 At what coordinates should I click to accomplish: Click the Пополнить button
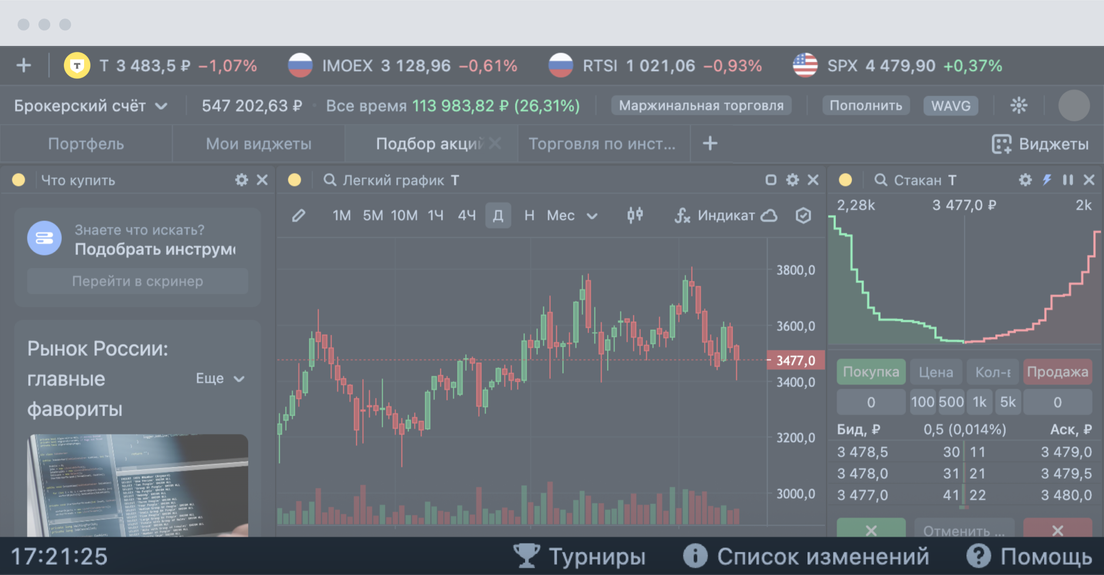point(865,106)
